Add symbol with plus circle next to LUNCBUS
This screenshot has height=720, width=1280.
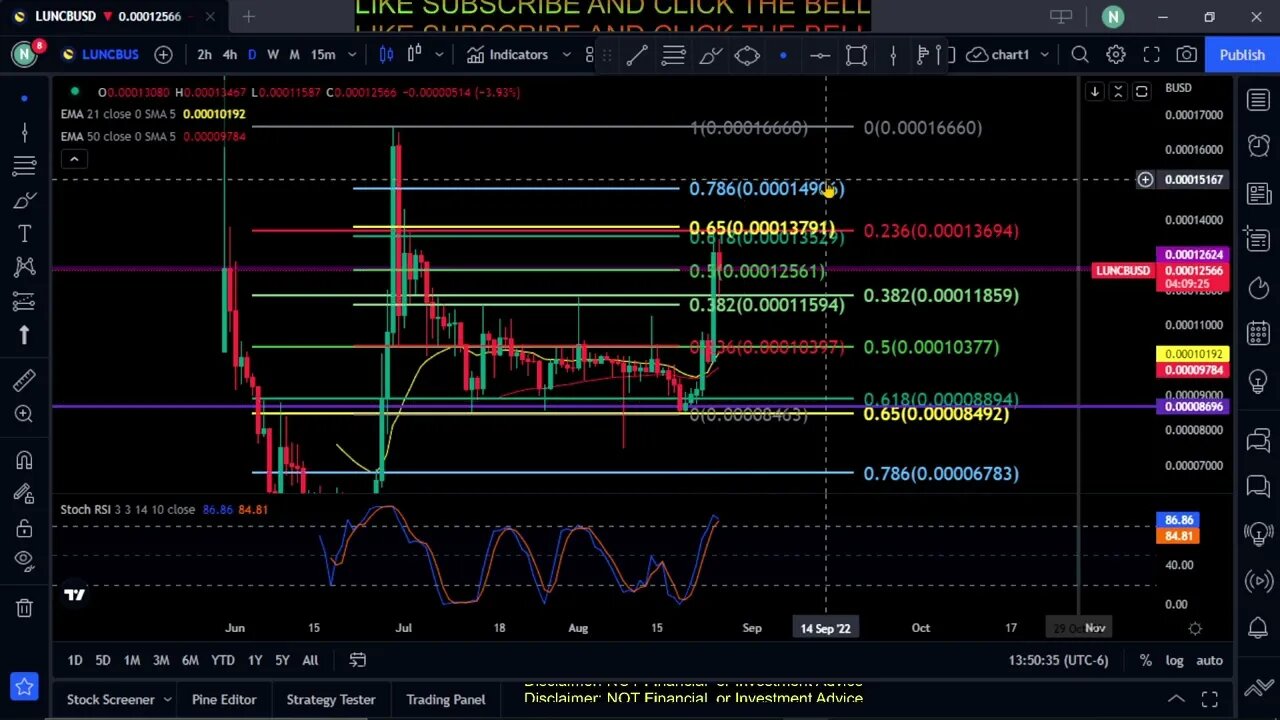(163, 55)
